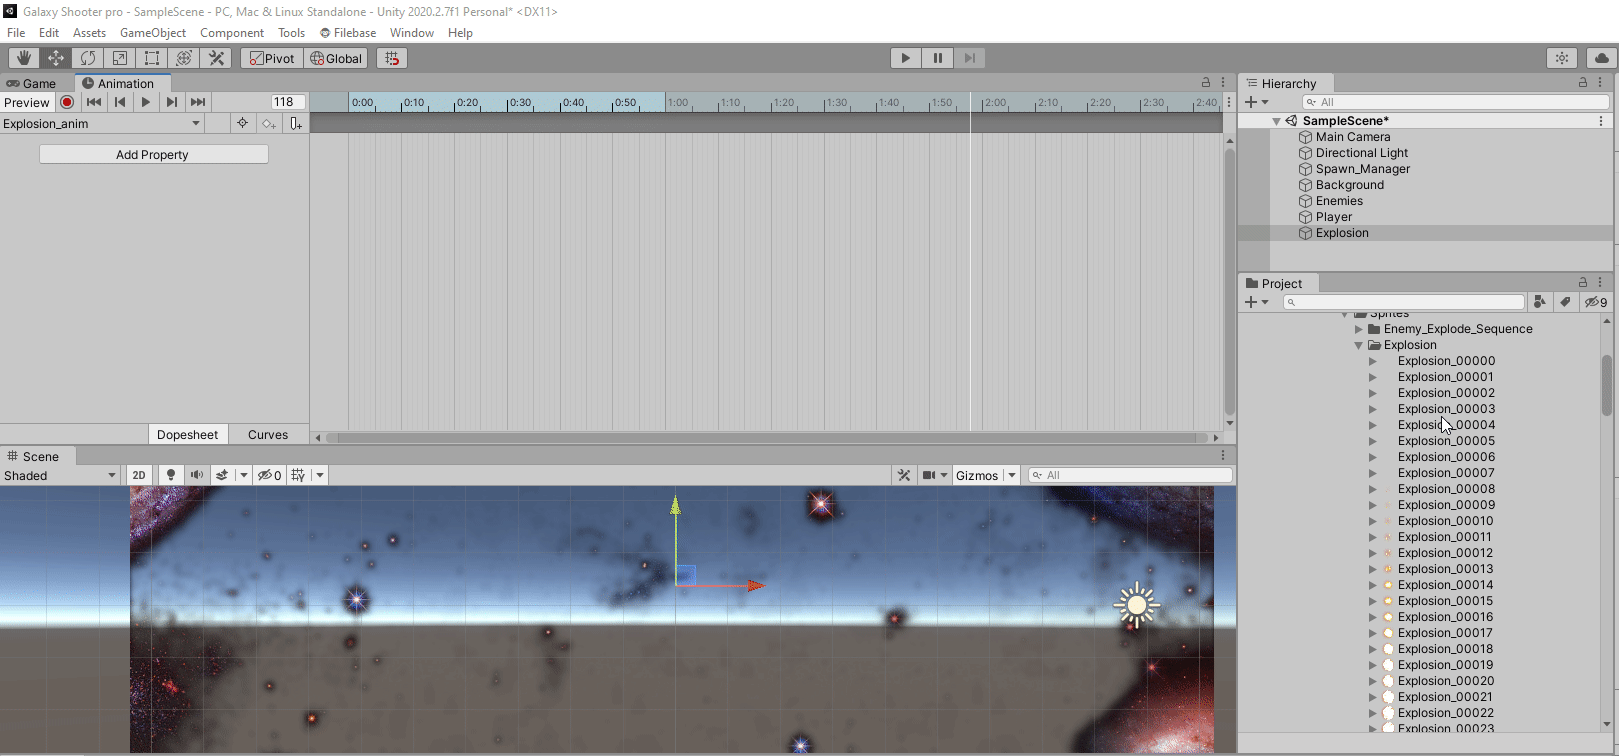Toggle hidden objects visibility in Scene
The image size is (1619, 756).
pyautogui.click(x=269, y=475)
